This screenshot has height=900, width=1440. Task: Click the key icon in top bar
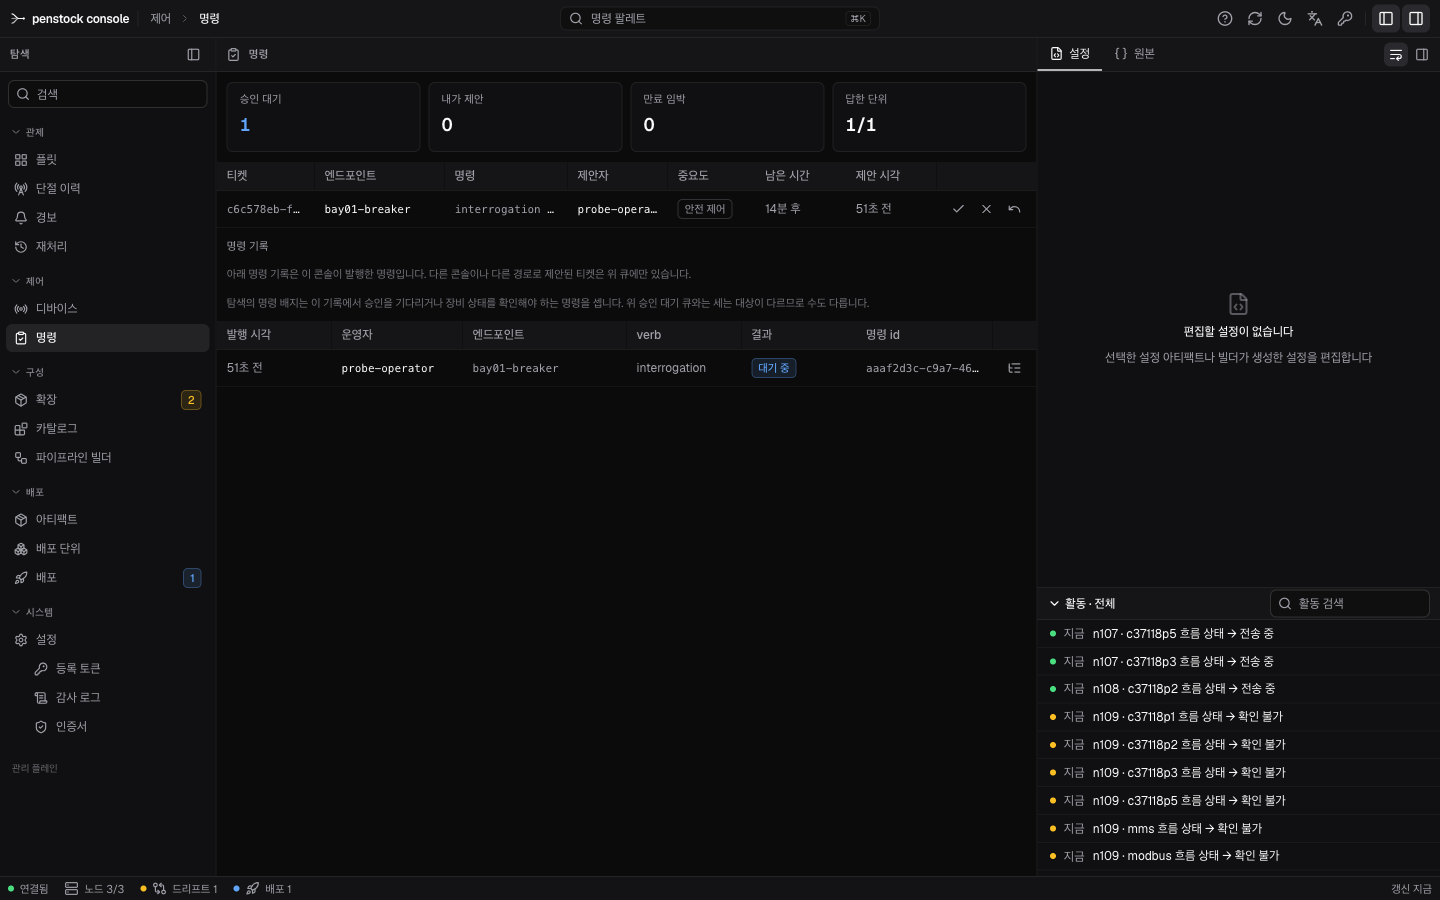click(1345, 19)
